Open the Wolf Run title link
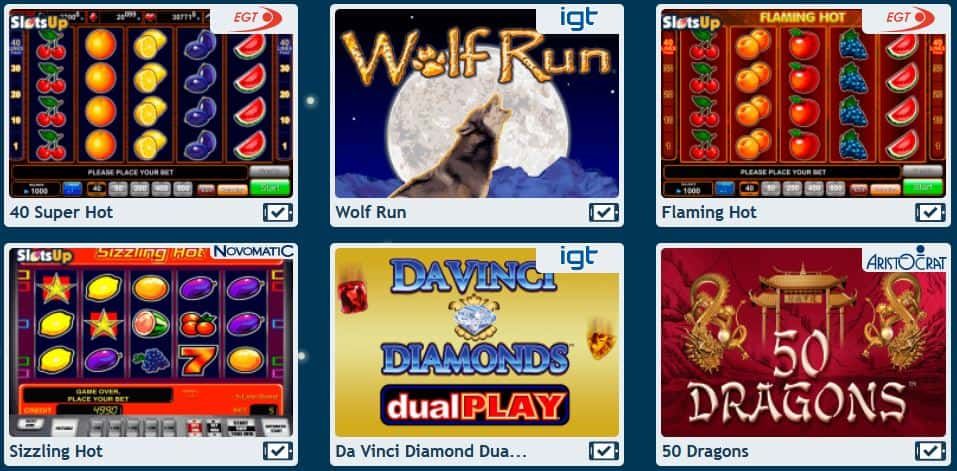 point(370,213)
